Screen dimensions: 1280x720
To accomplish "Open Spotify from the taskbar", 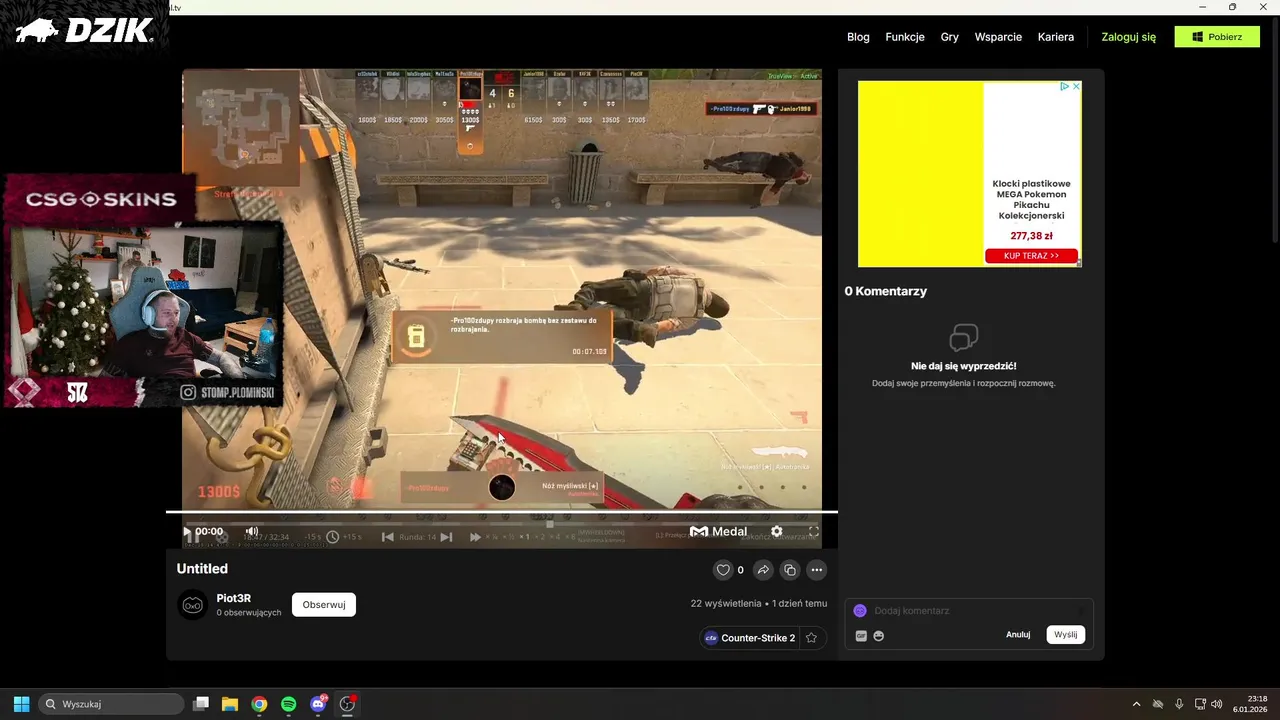I will click(288, 704).
